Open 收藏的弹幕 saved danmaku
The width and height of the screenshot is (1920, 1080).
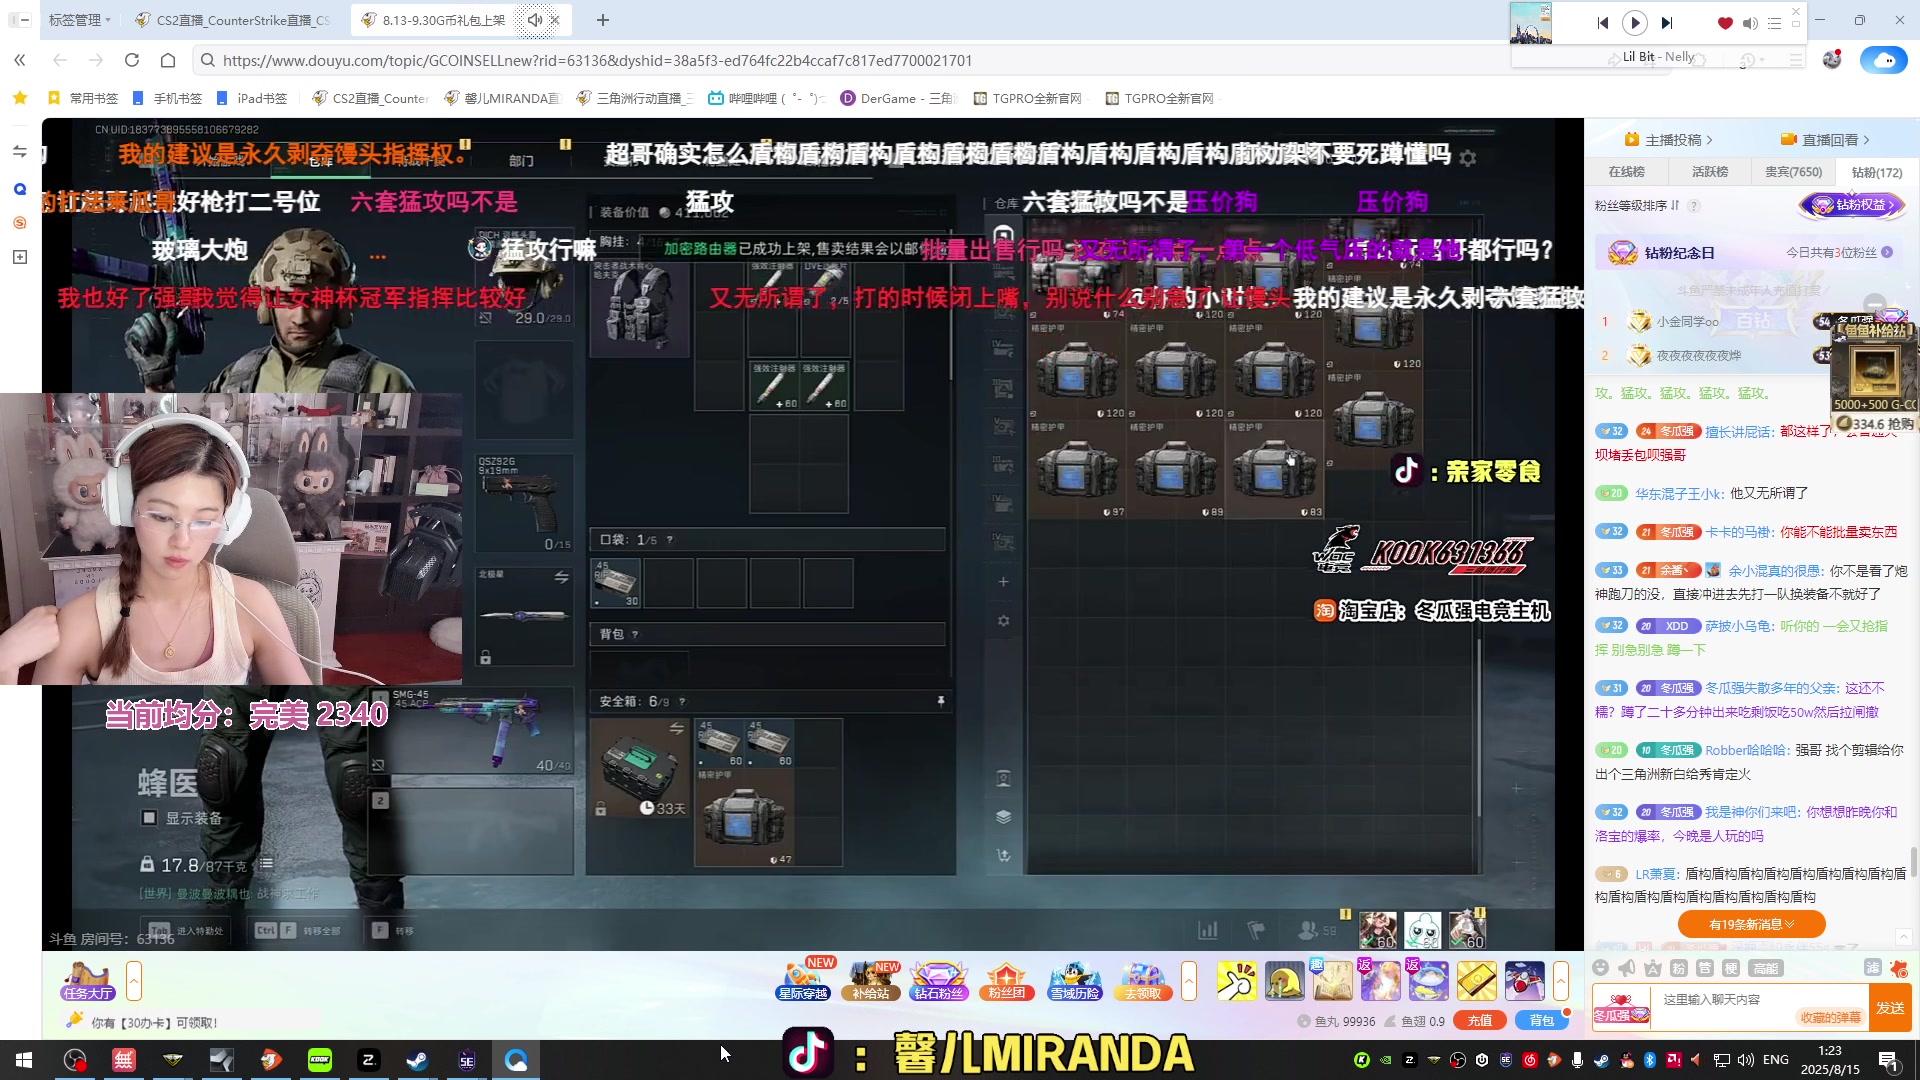tap(1831, 1017)
